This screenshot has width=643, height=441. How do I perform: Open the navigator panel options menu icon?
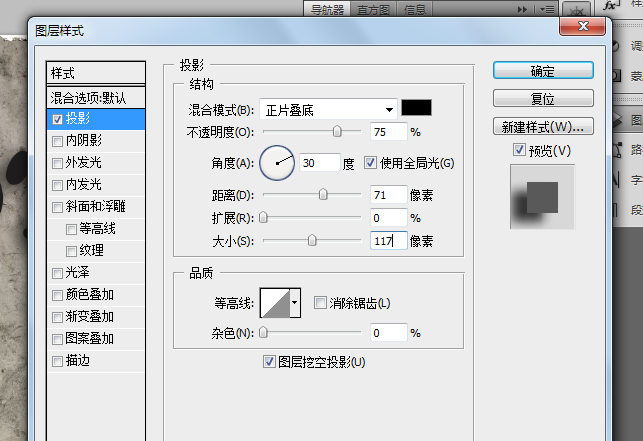(x=547, y=9)
